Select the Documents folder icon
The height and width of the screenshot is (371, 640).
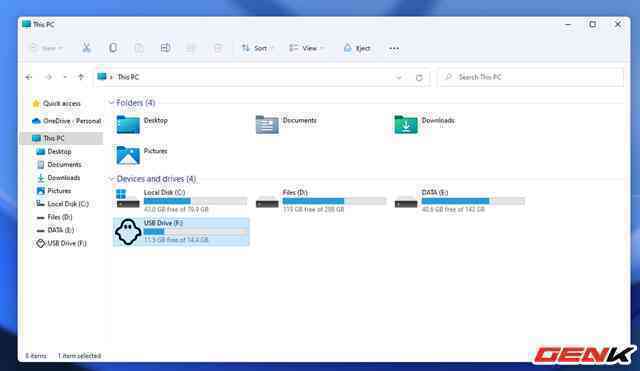pyautogui.click(x=267, y=124)
